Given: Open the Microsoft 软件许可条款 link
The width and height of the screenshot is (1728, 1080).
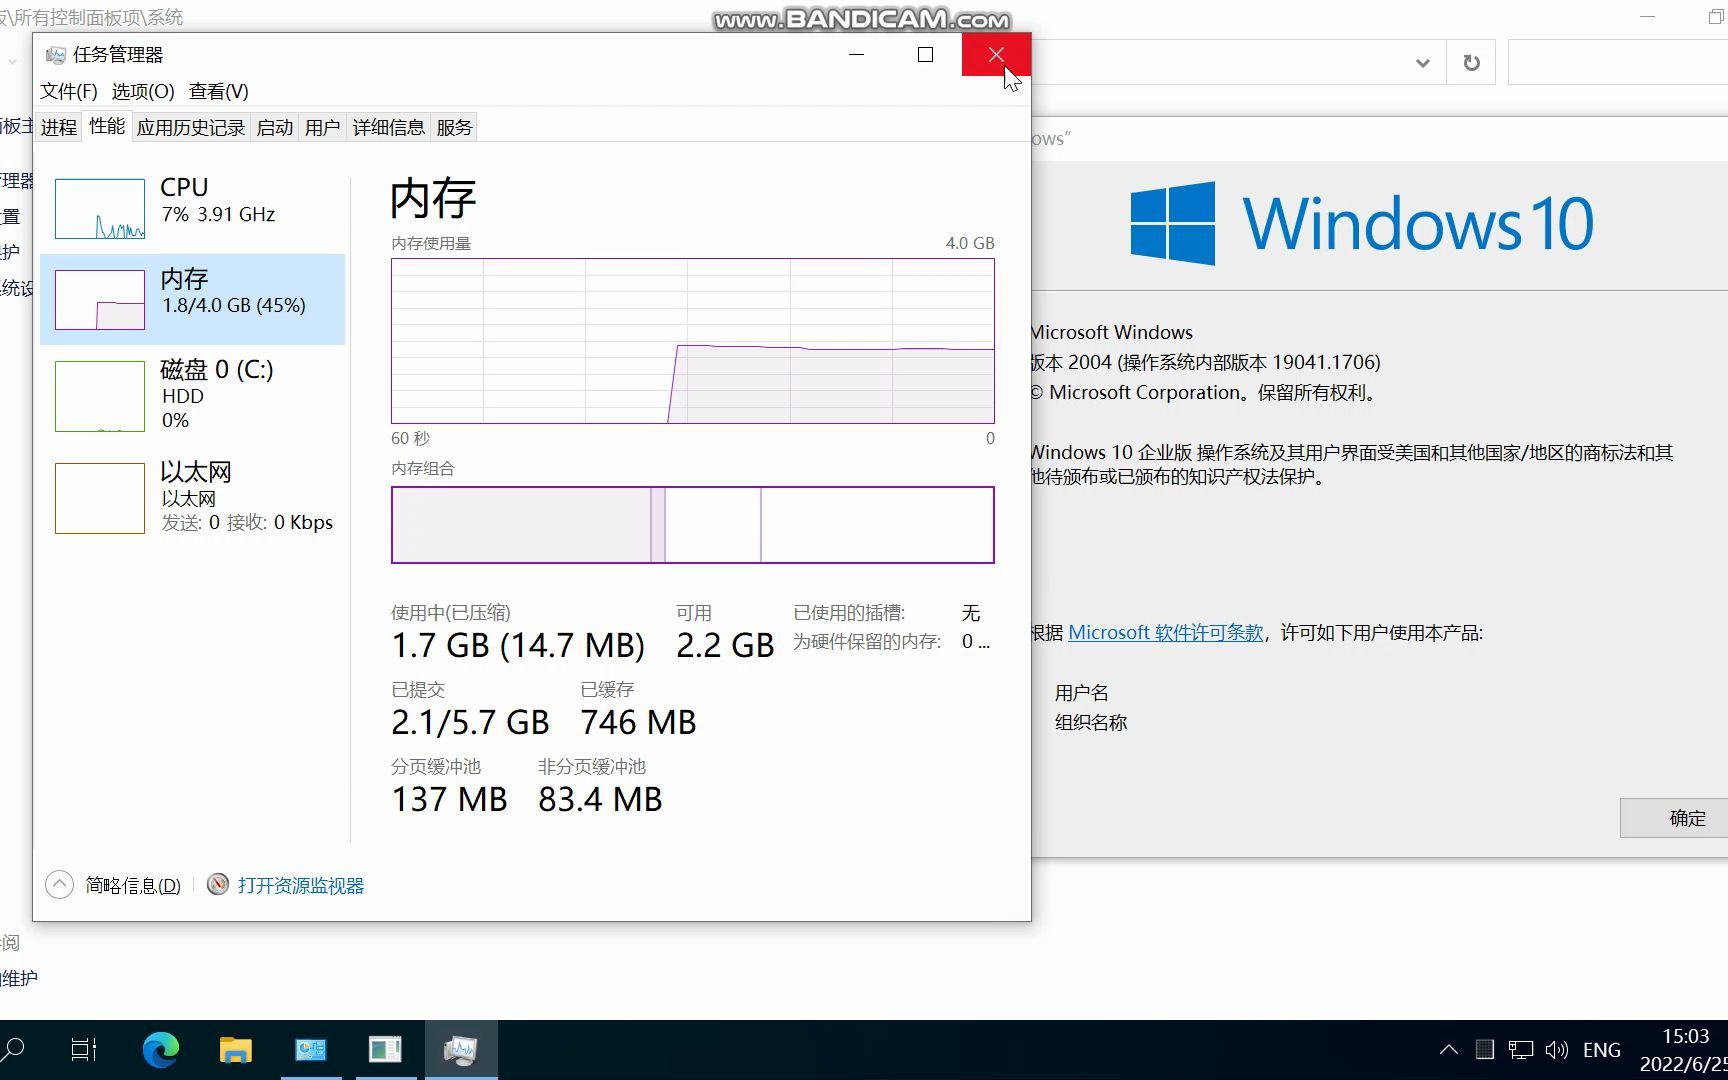Looking at the screenshot, I should [x=1164, y=632].
